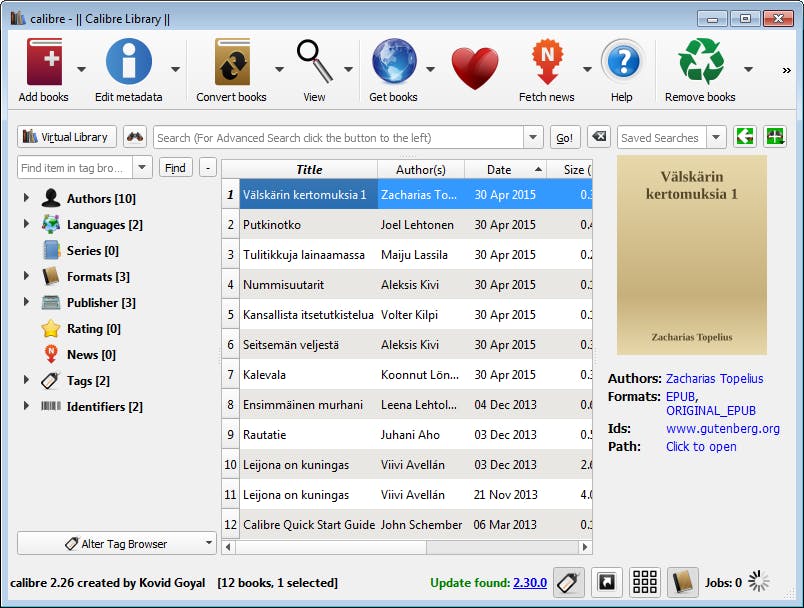Viewport: 804px width, 608px height.
Task: Click the save current search plus icon
Action: pyautogui.click(x=775, y=137)
